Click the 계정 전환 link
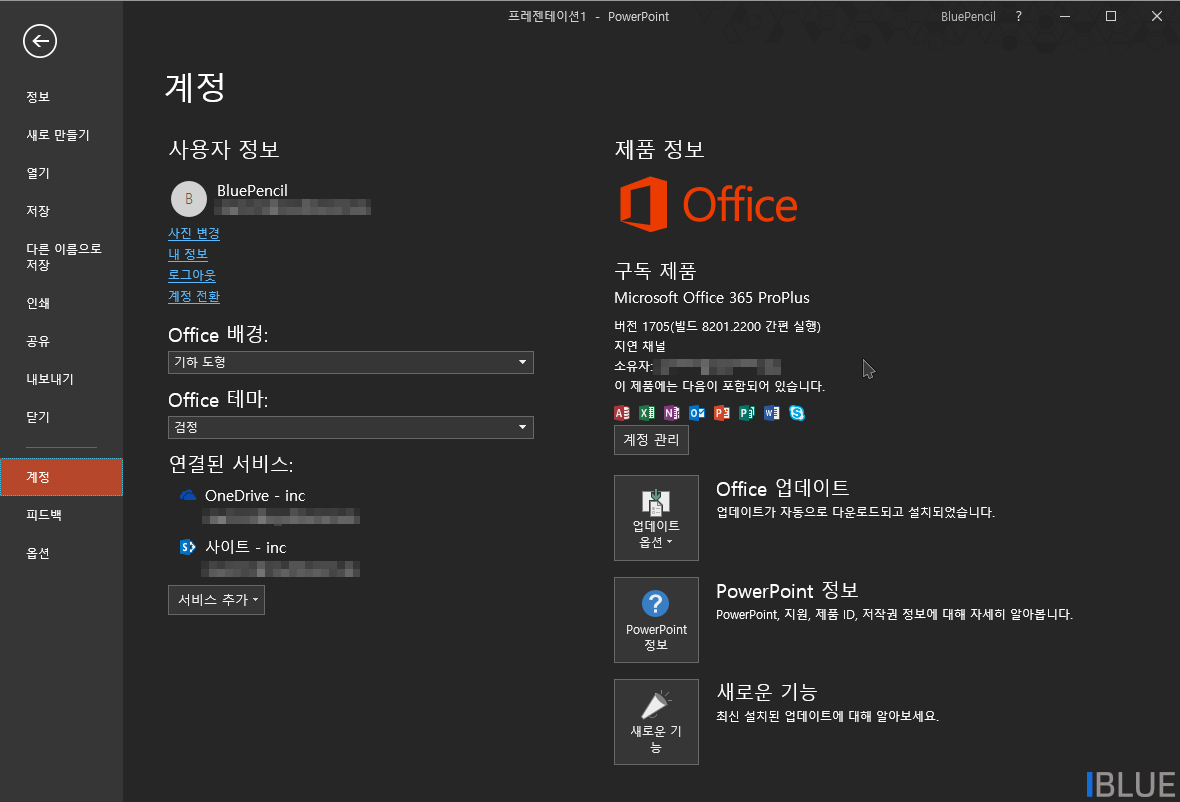The width and height of the screenshot is (1180, 802). pyautogui.click(x=194, y=296)
